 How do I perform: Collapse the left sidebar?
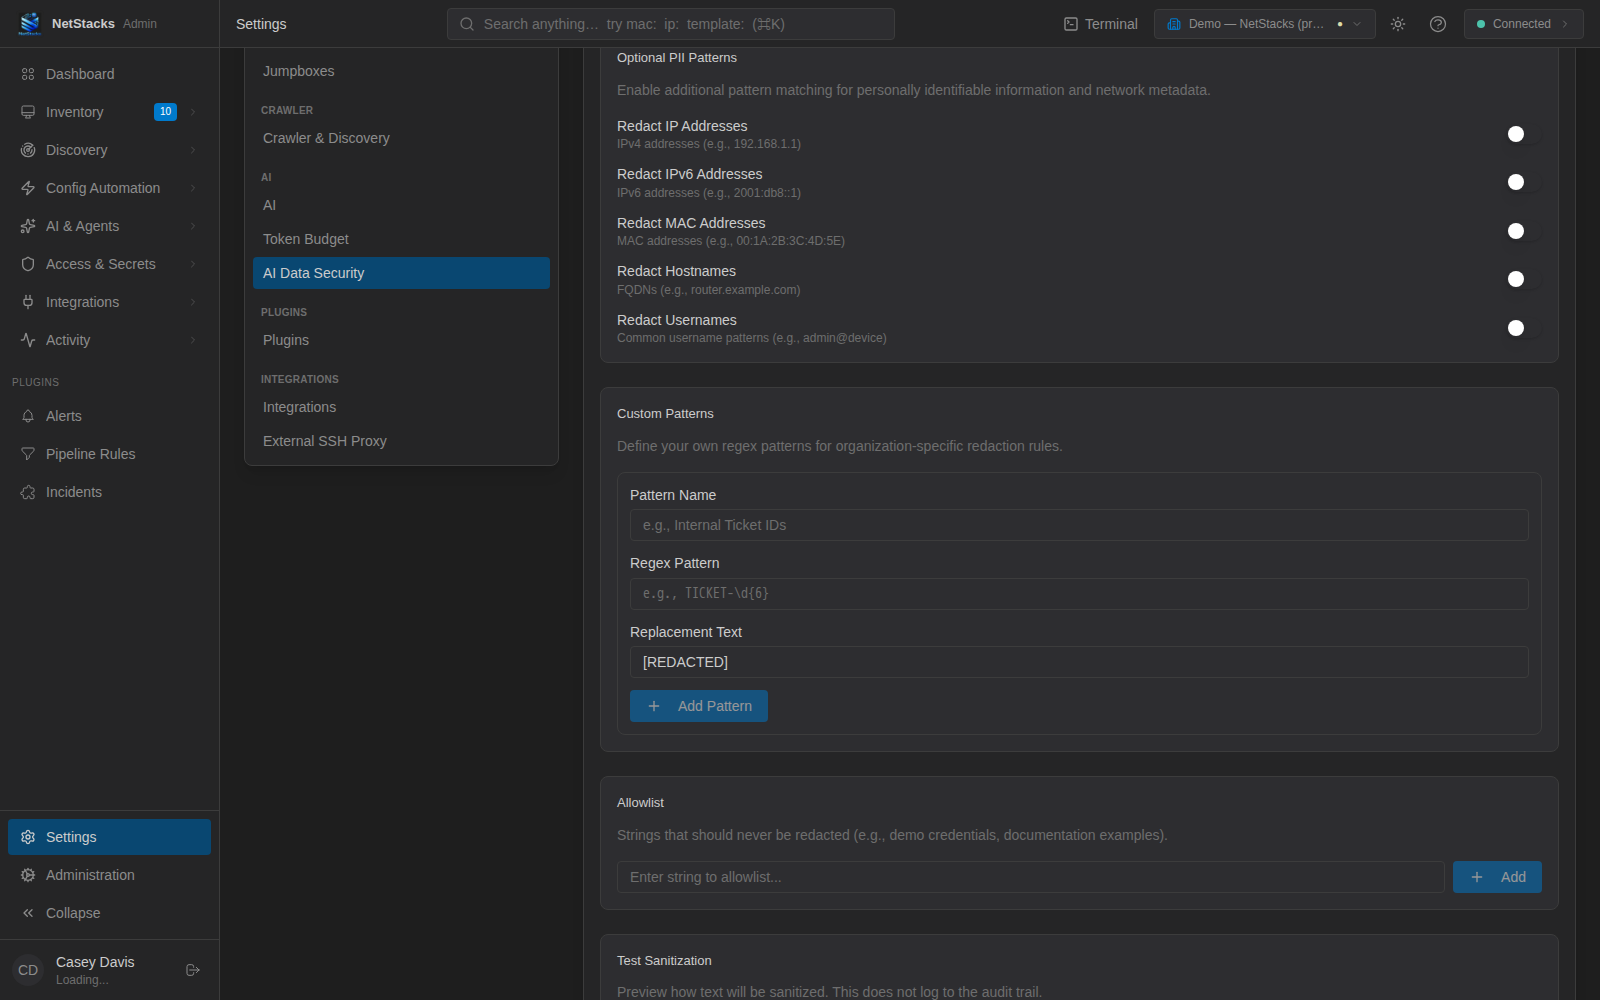click(109, 913)
